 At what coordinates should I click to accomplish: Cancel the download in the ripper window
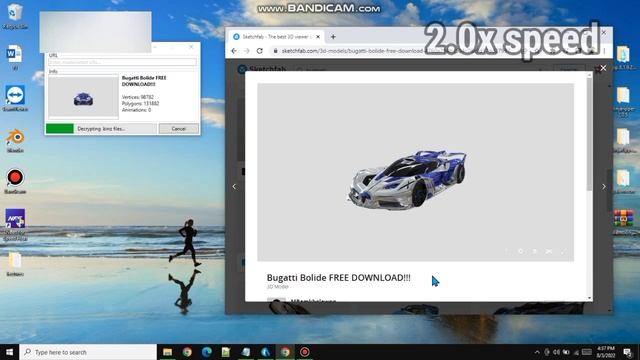pyautogui.click(x=178, y=129)
